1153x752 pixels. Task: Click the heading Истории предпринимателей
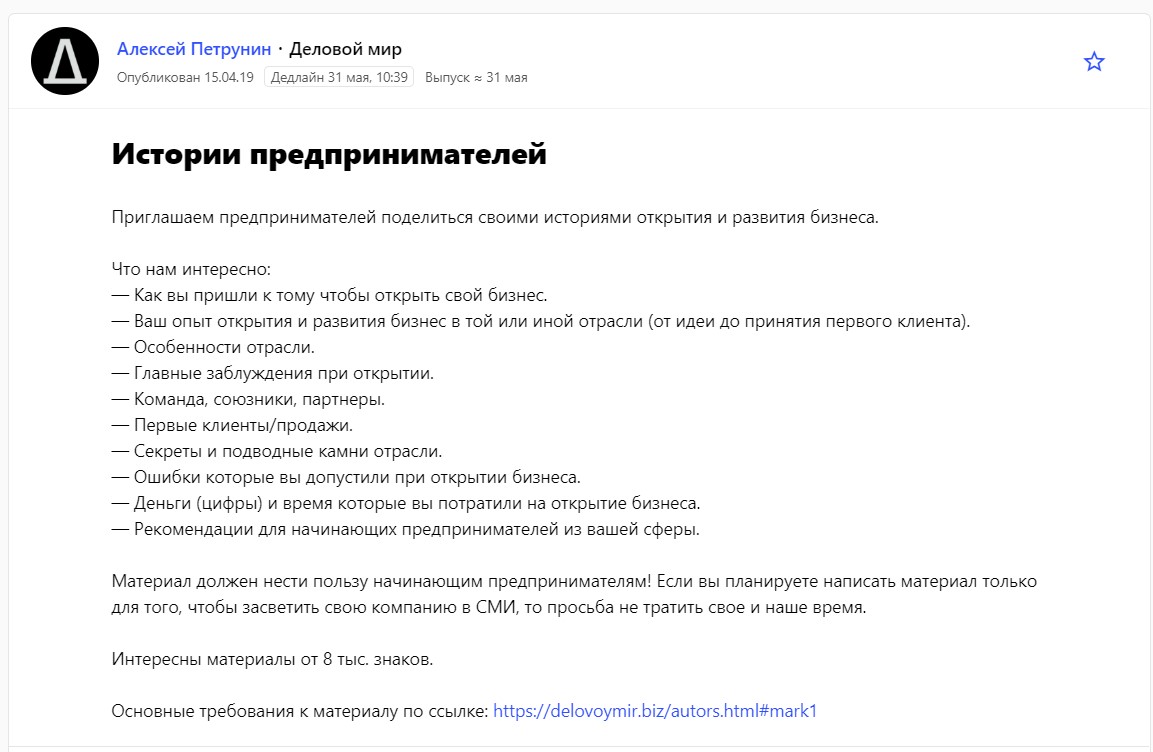pyautogui.click(x=329, y=155)
